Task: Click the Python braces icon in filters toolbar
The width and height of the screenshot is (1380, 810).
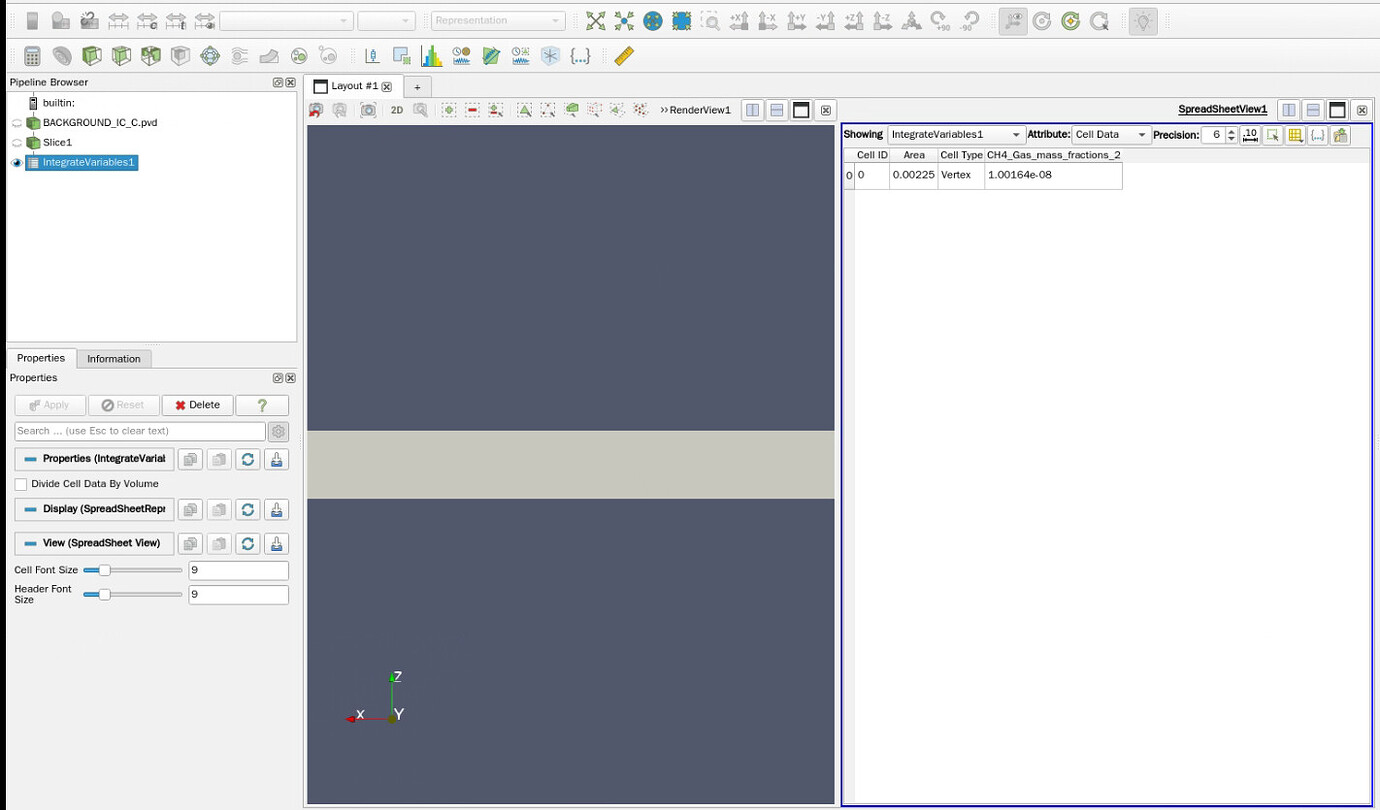Action: (x=580, y=56)
